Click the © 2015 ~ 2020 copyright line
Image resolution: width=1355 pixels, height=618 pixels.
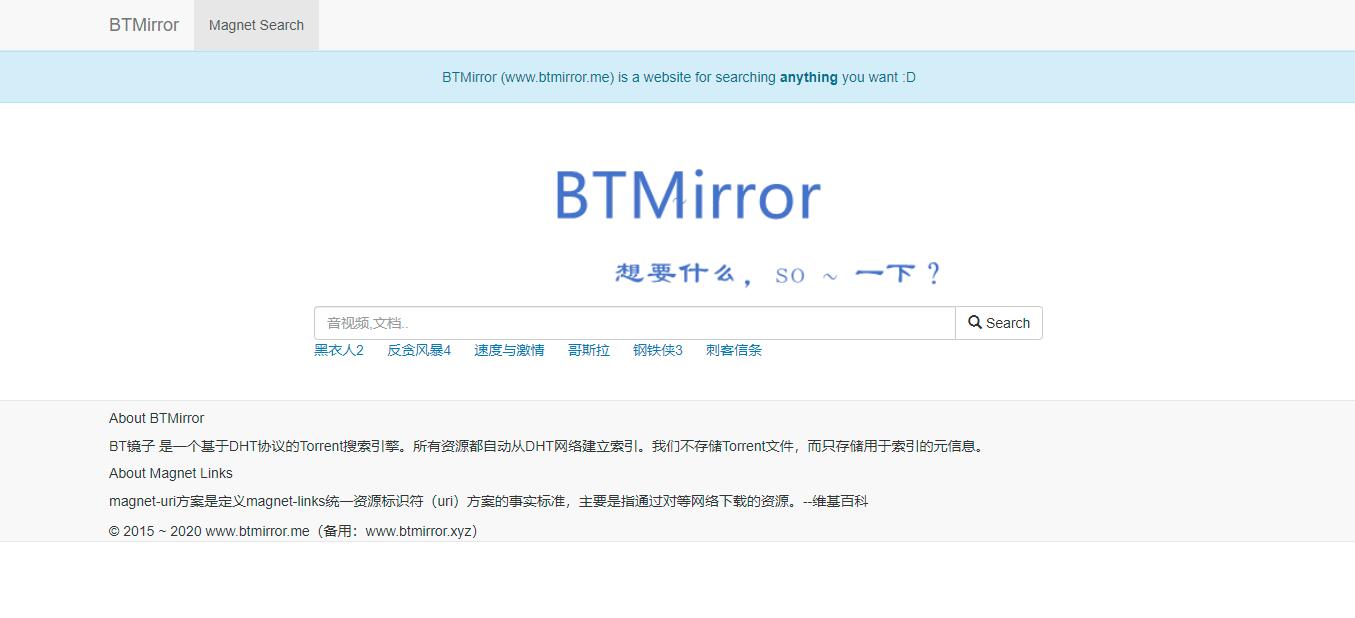pos(296,531)
